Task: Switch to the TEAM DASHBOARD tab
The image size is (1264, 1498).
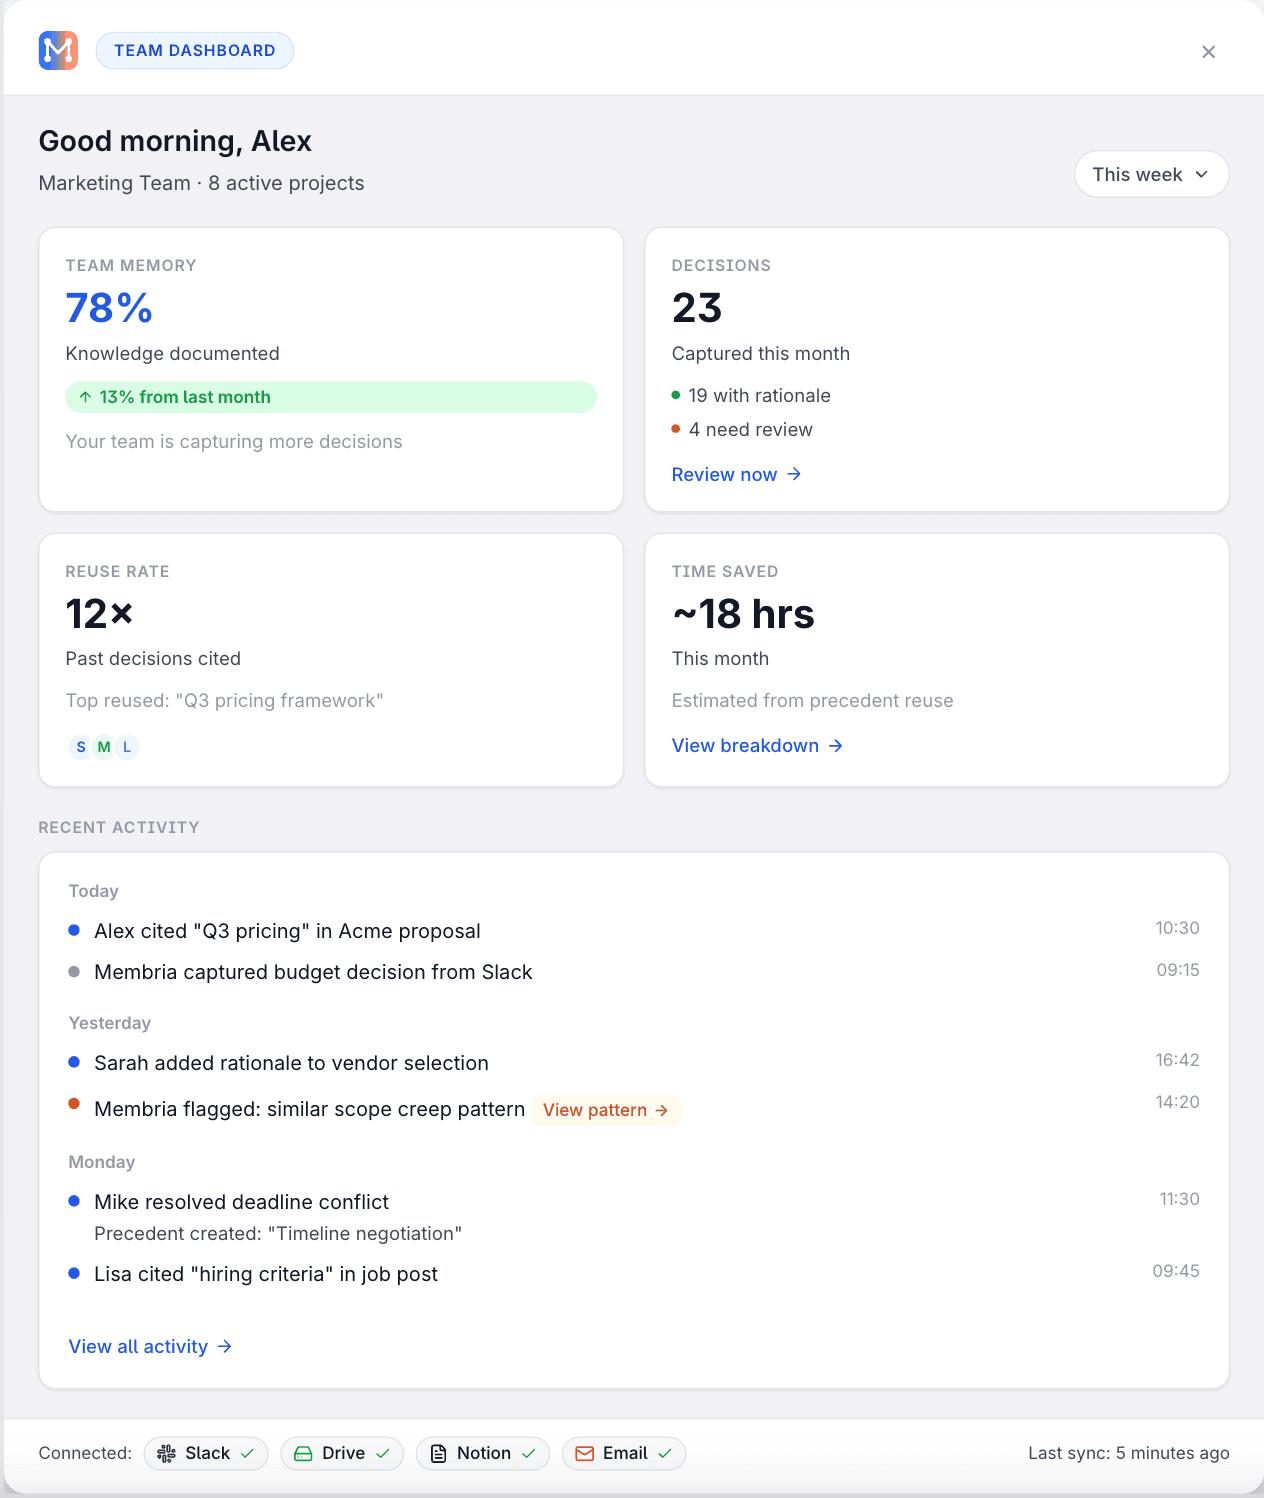Action: (x=194, y=50)
